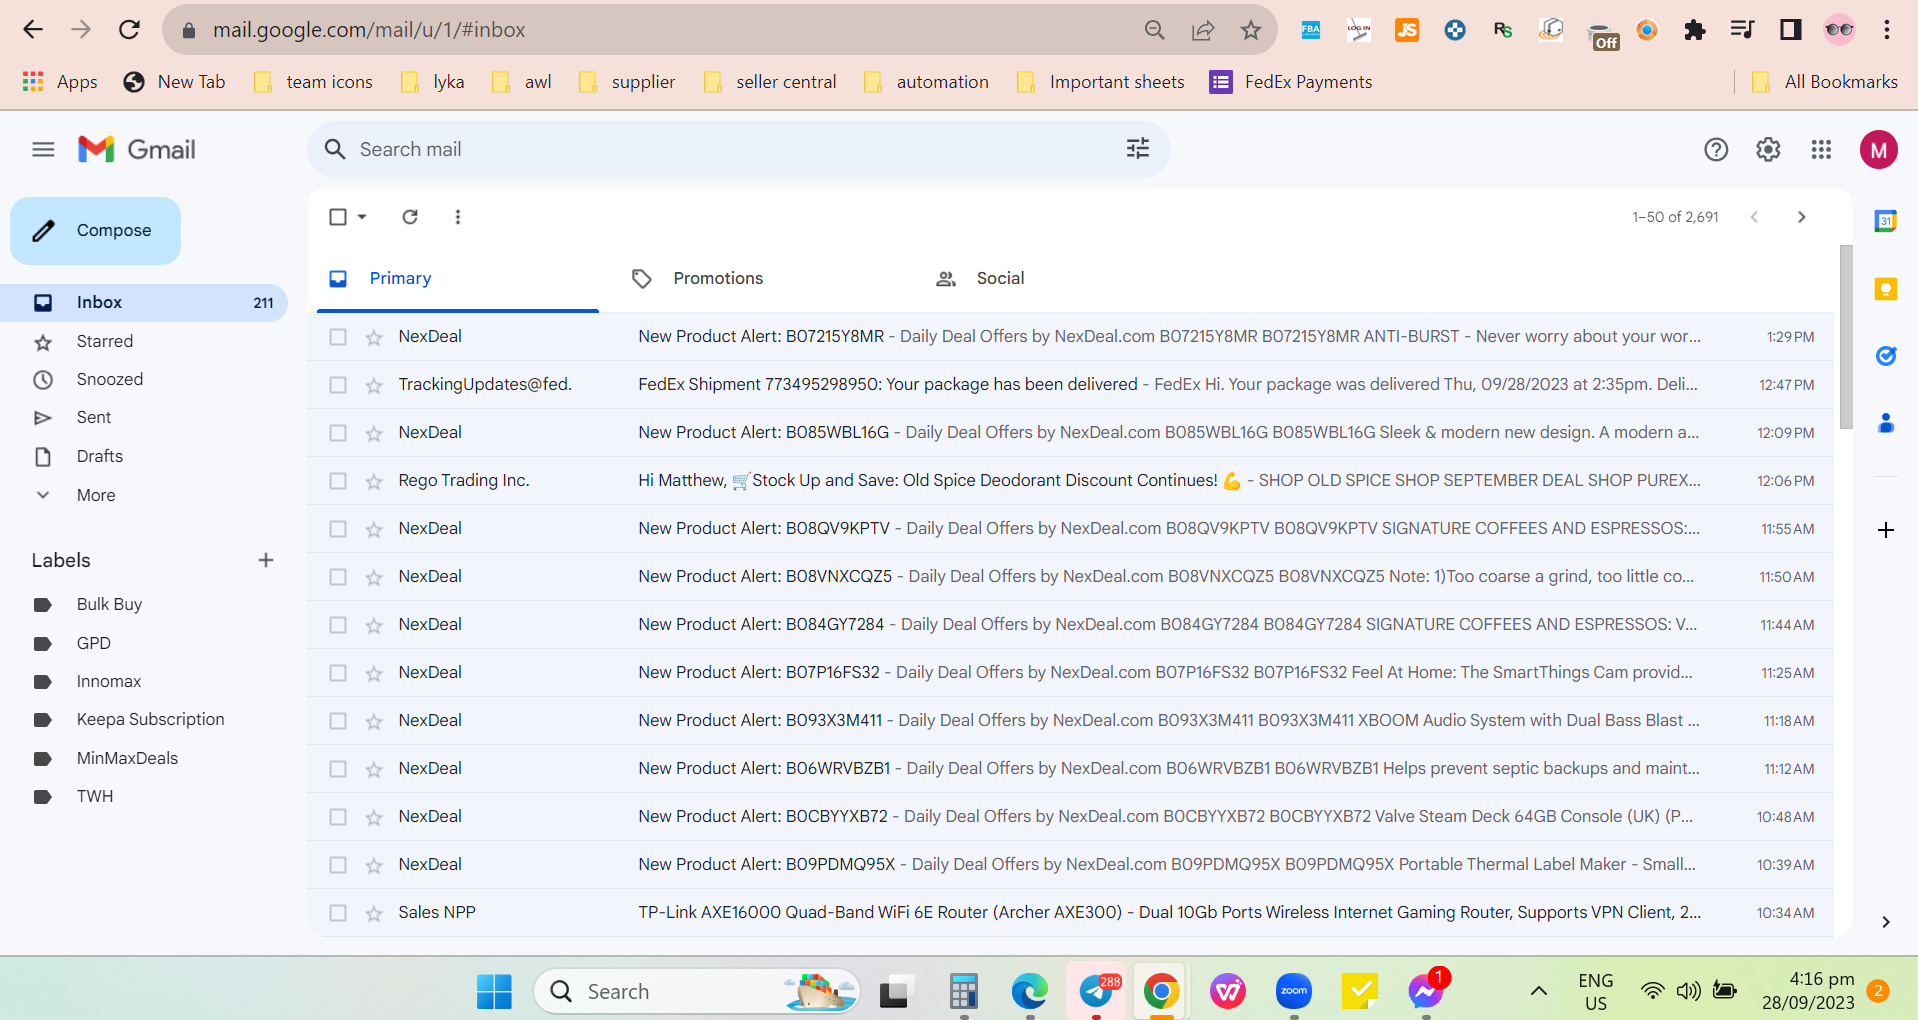The height and width of the screenshot is (1020, 1918).
Task: Share this page icon in address bar
Action: (1203, 30)
